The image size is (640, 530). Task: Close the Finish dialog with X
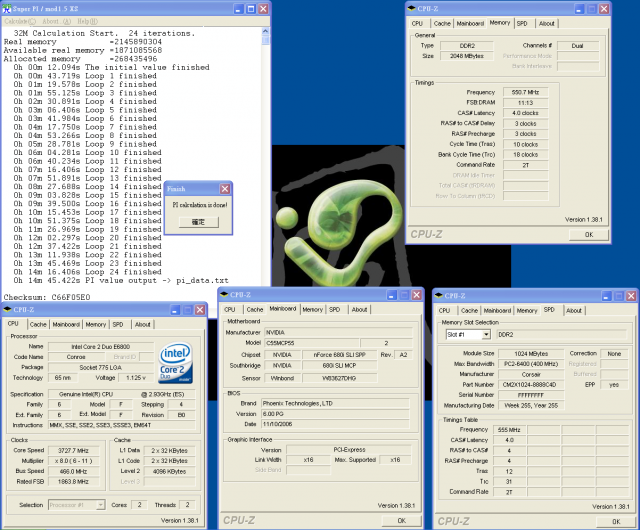(225, 189)
